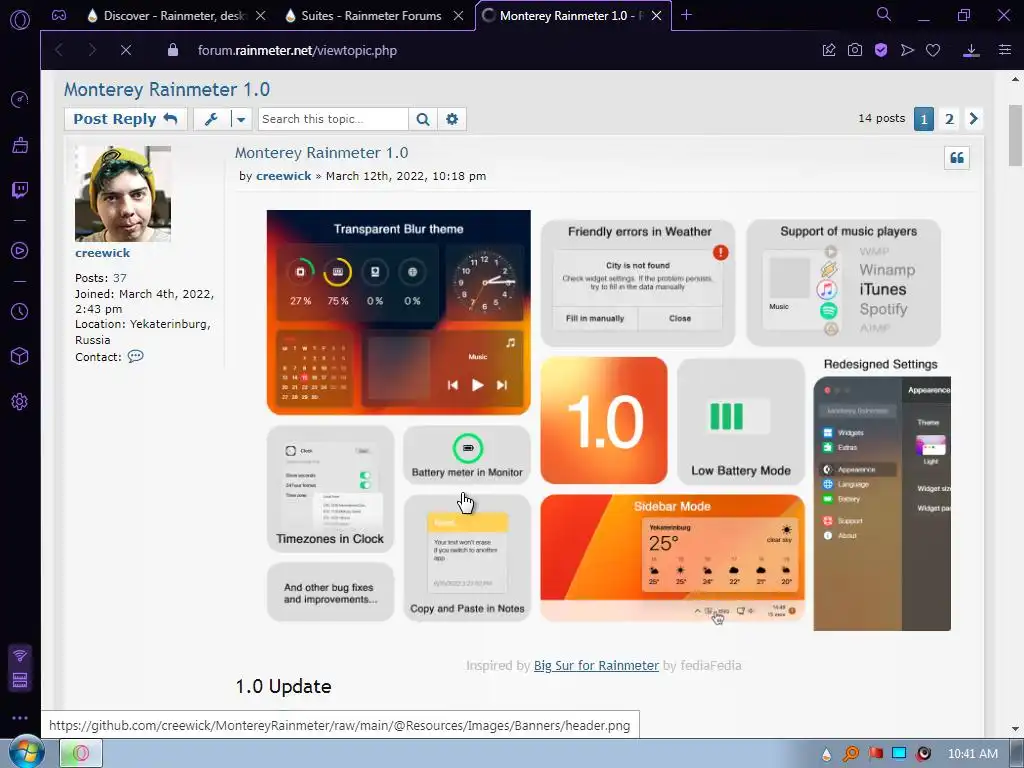Open Monterey Rainmeter 1.0 topic title

[167, 89]
